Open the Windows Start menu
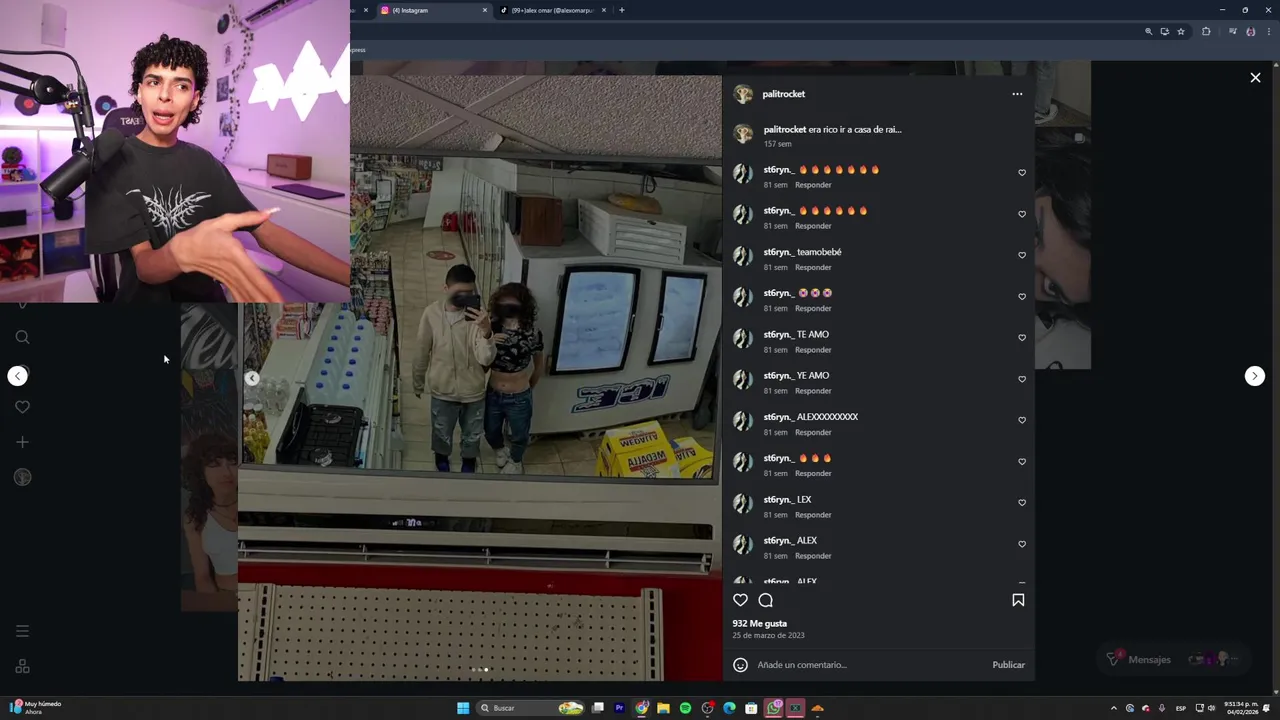 463,708
